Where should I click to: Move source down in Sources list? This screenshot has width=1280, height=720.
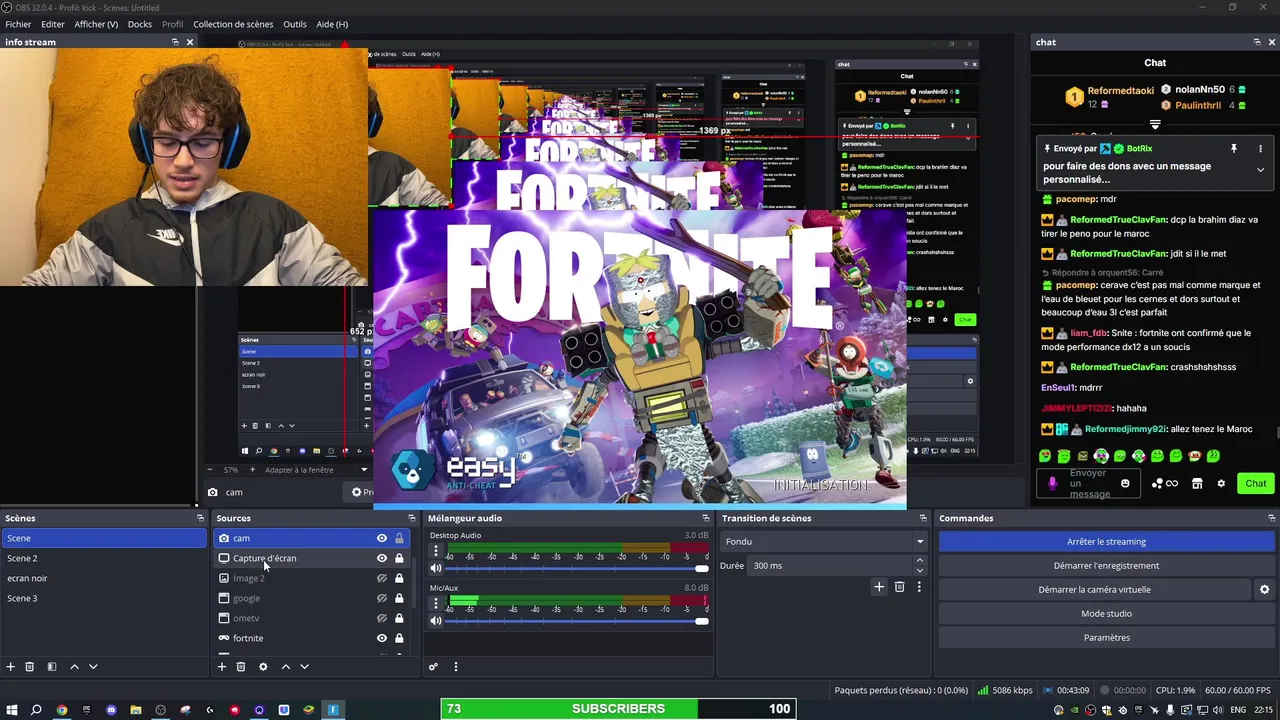(304, 667)
